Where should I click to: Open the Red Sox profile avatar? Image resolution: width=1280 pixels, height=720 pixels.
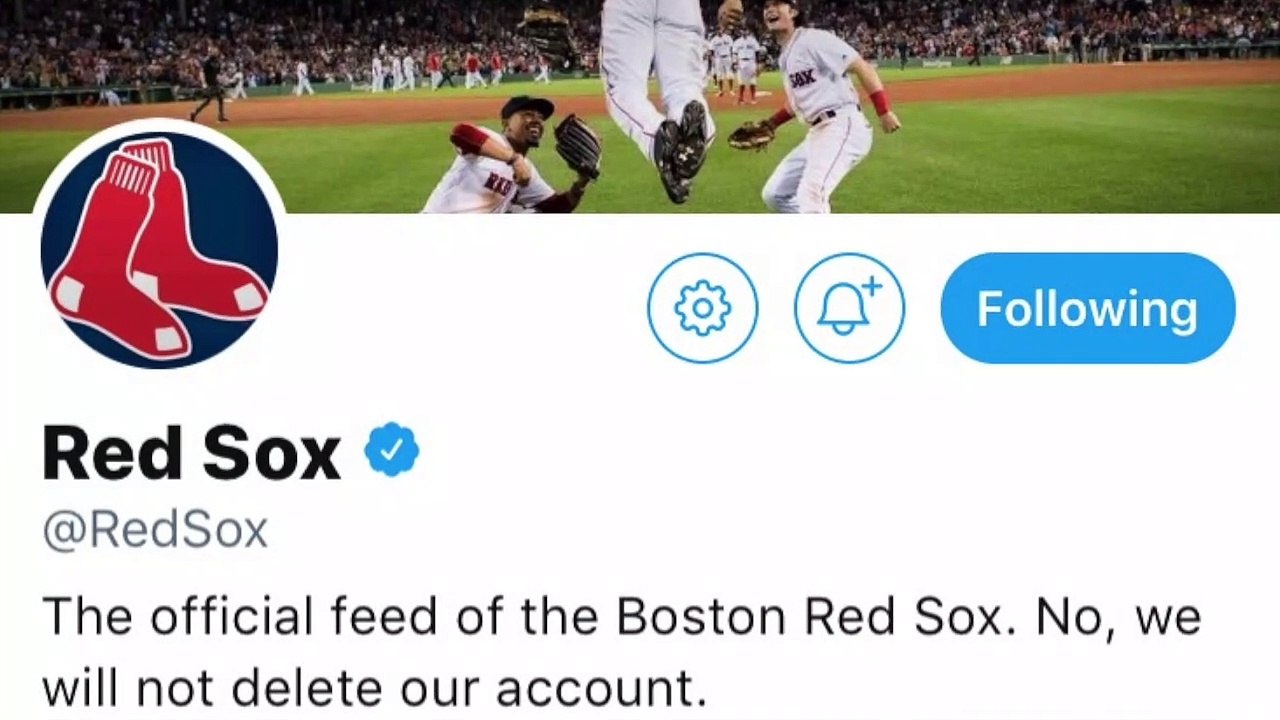point(159,249)
